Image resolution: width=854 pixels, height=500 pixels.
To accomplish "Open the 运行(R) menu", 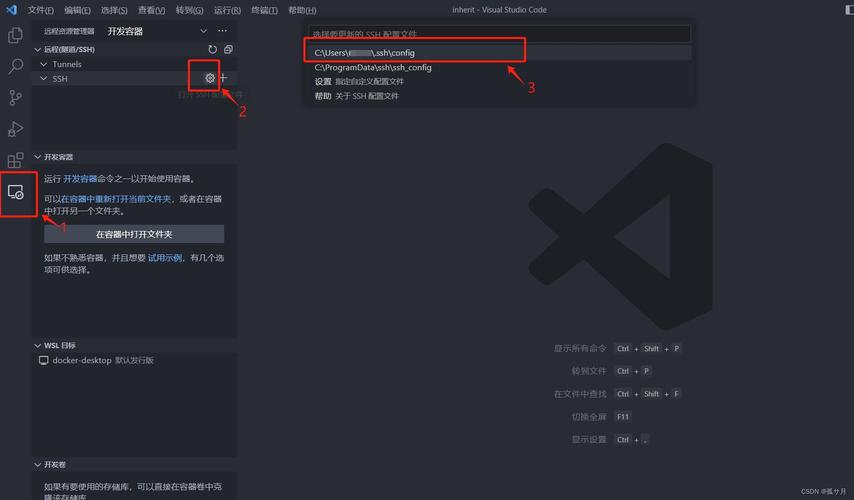I will pos(227,10).
